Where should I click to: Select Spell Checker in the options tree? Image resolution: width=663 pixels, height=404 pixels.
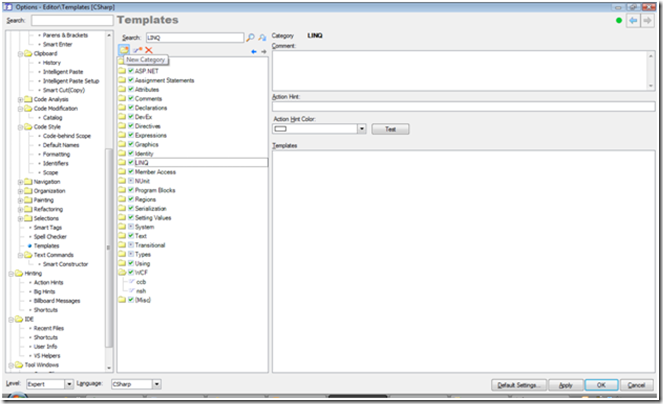click(50, 236)
